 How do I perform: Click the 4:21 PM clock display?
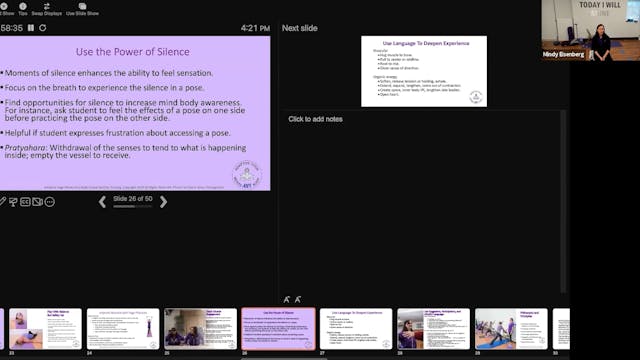[x=255, y=28]
